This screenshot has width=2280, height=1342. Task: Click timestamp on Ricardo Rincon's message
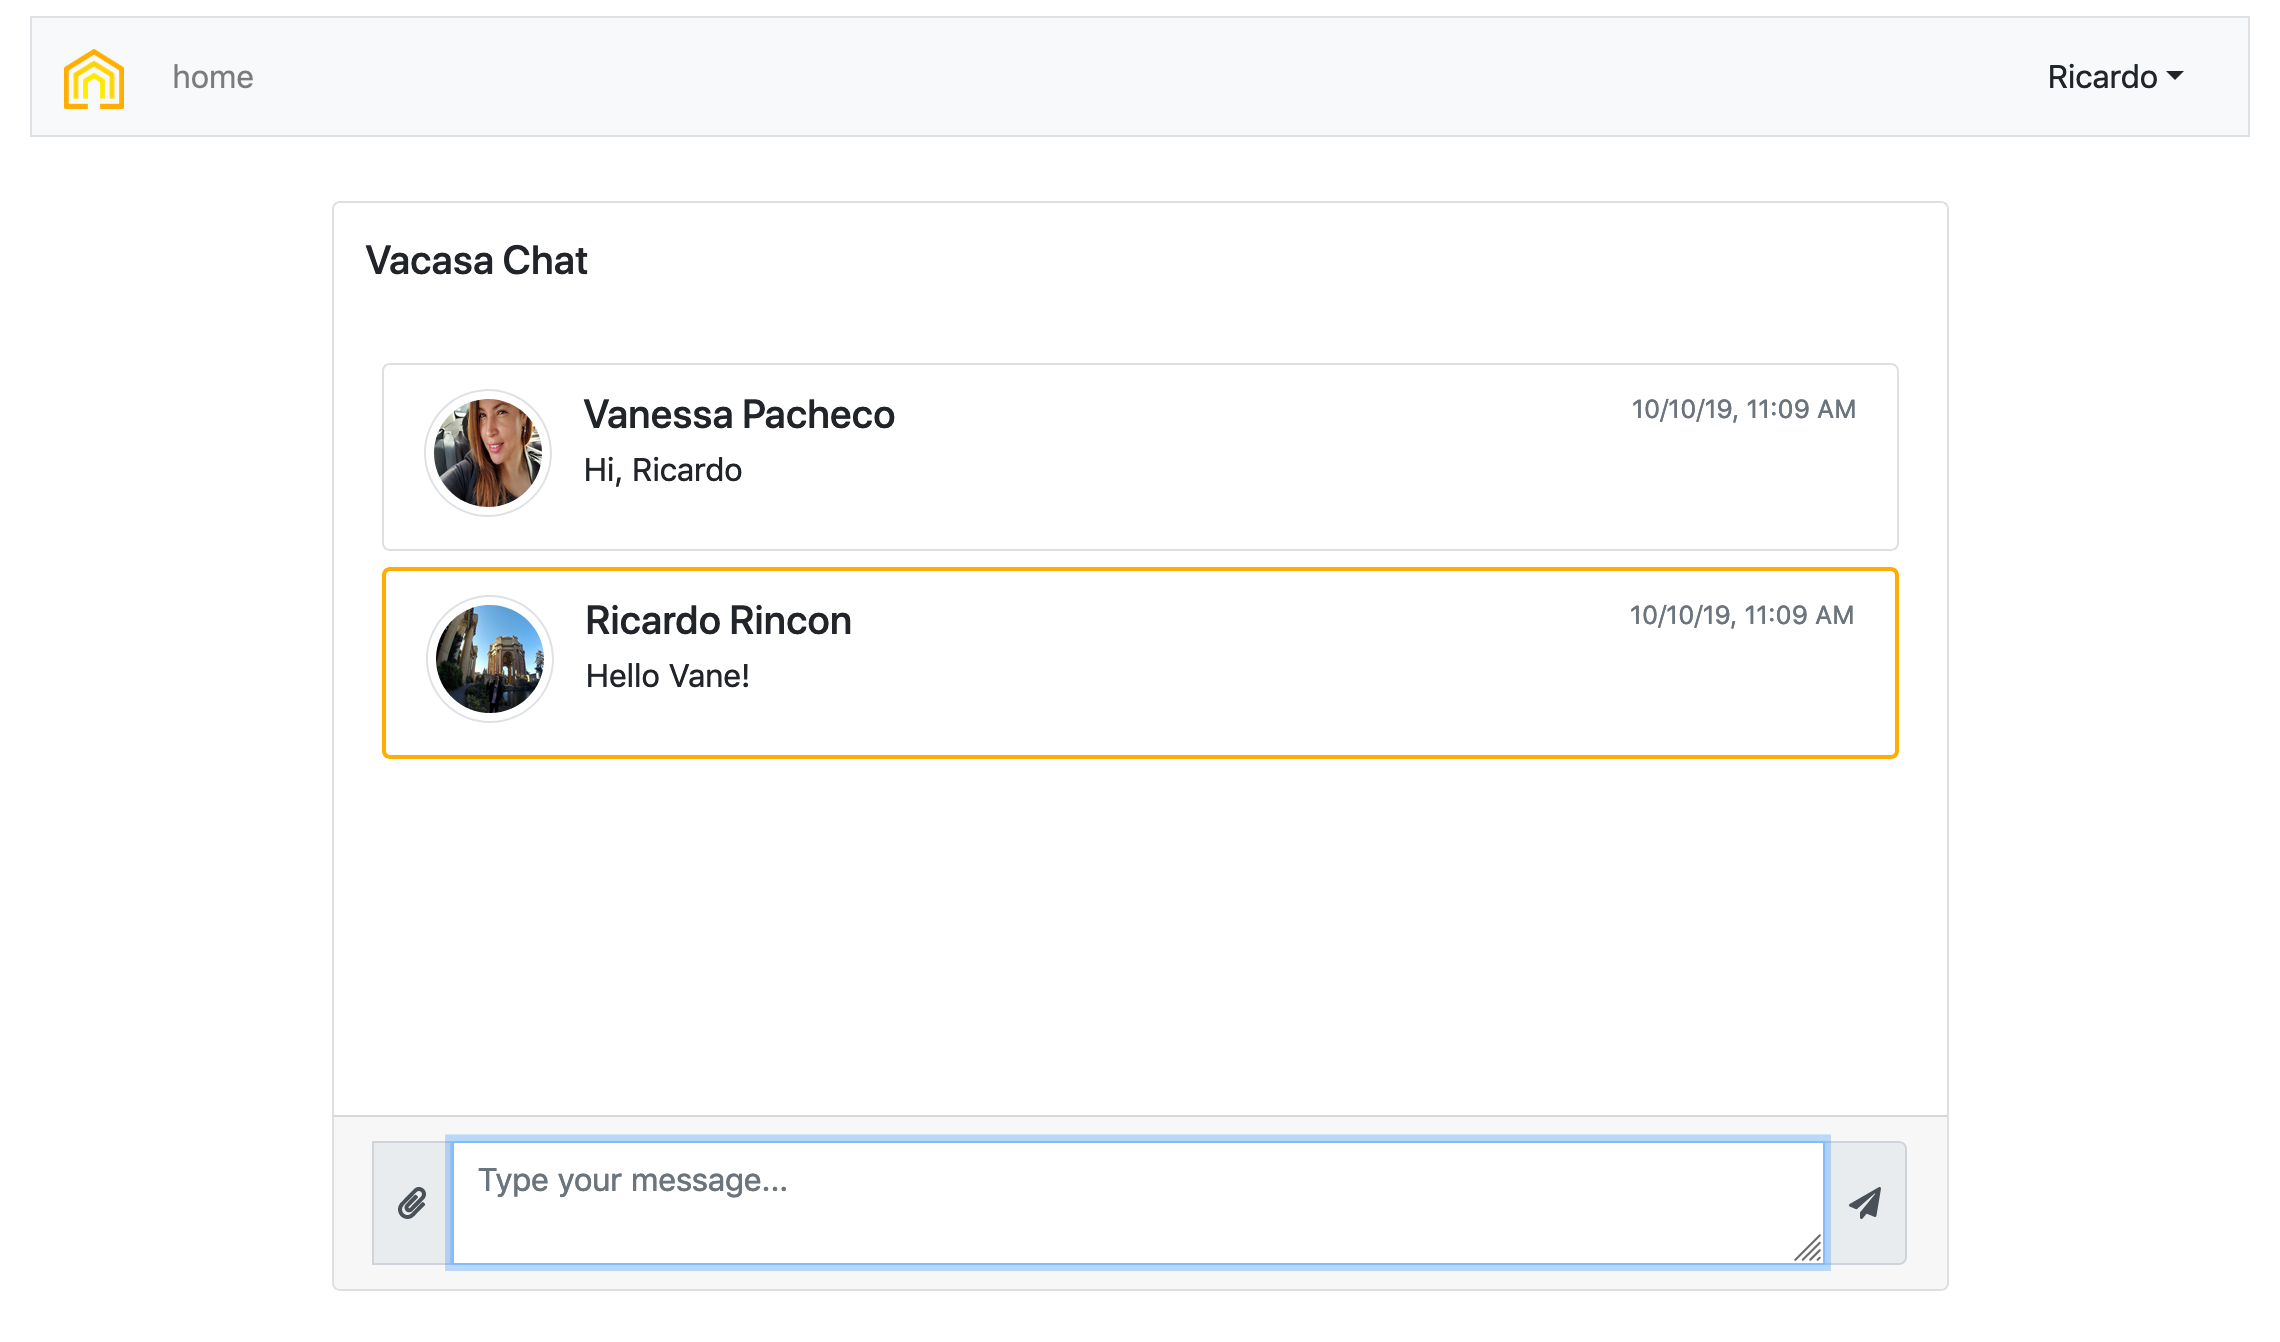[x=1741, y=615]
